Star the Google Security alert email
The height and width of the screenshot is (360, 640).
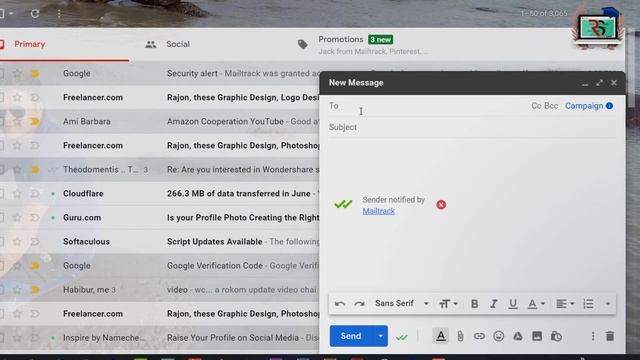(17, 73)
